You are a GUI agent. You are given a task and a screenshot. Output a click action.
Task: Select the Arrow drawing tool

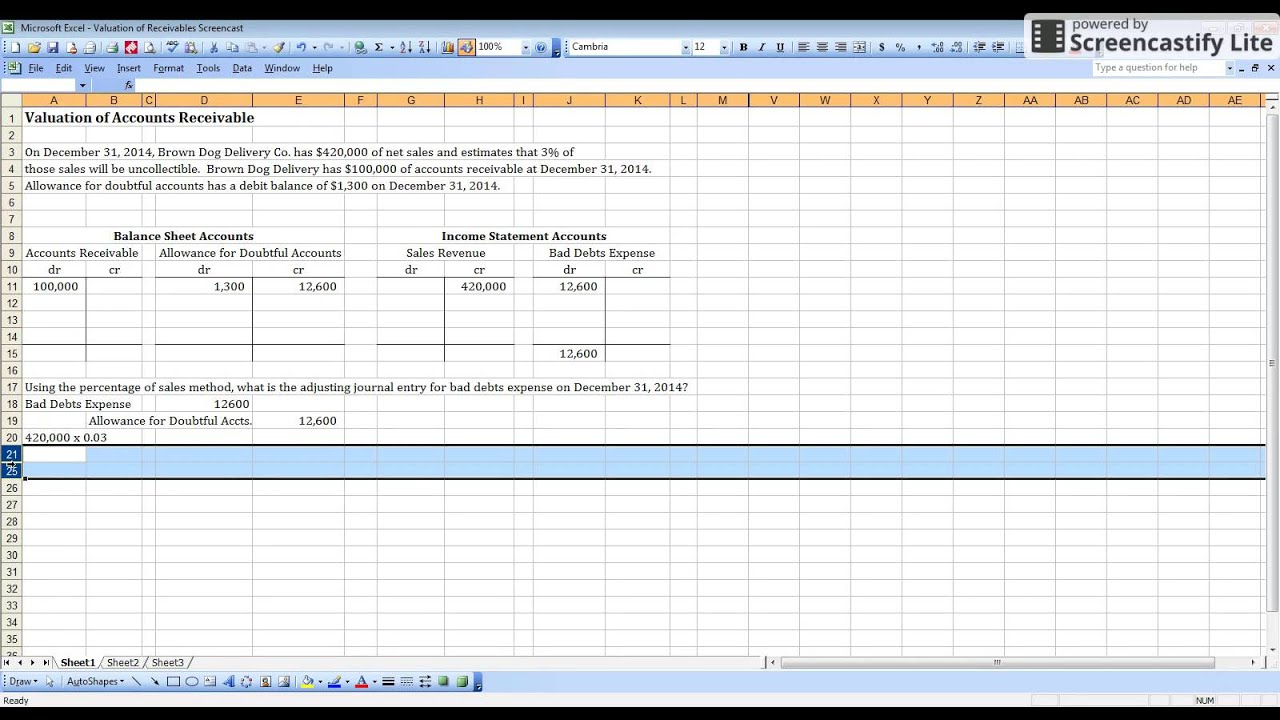(155, 682)
